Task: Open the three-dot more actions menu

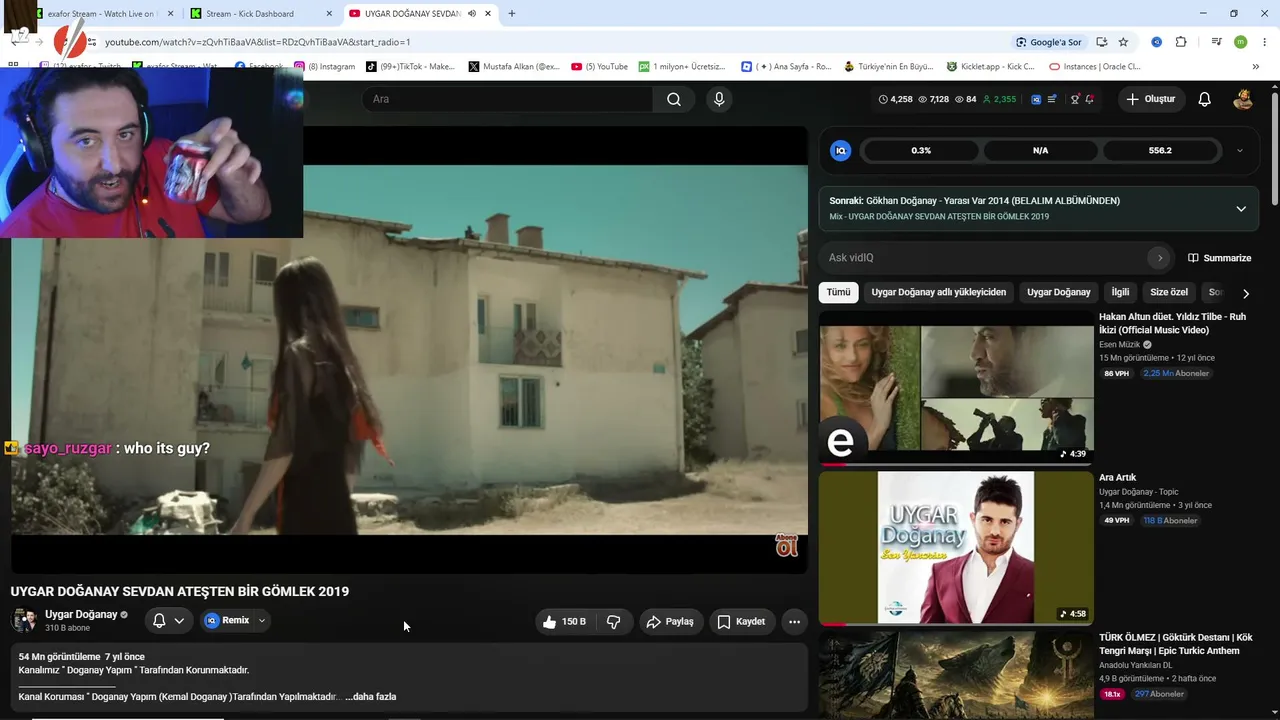Action: (794, 621)
